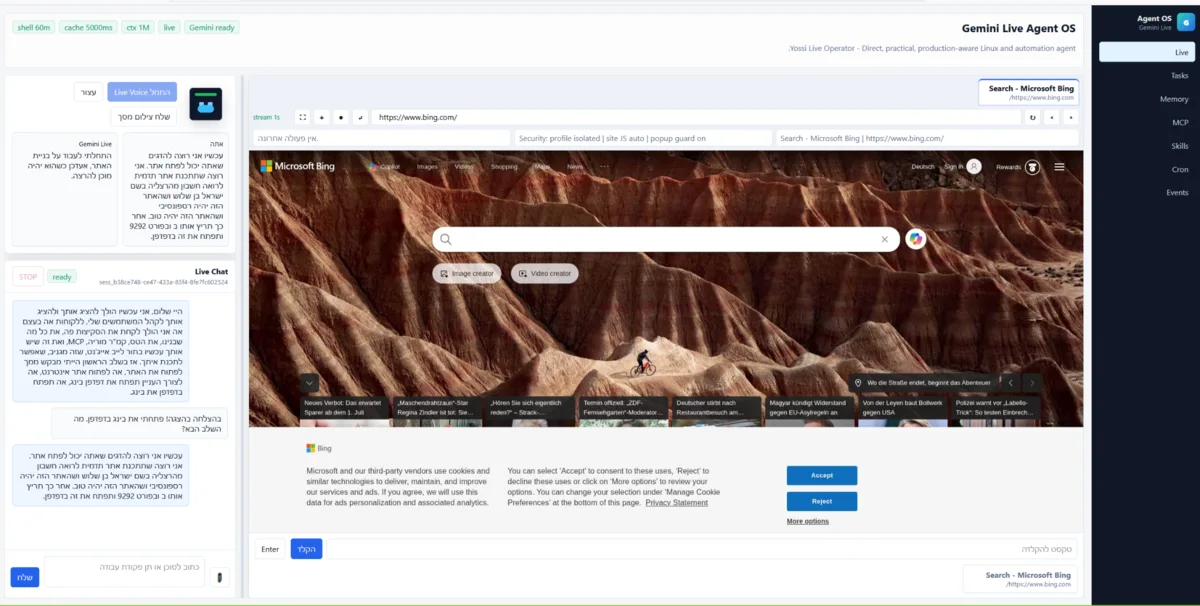Clear the Bing search box with X
Screen dimensions: 1200x606
click(x=884, y=239)
